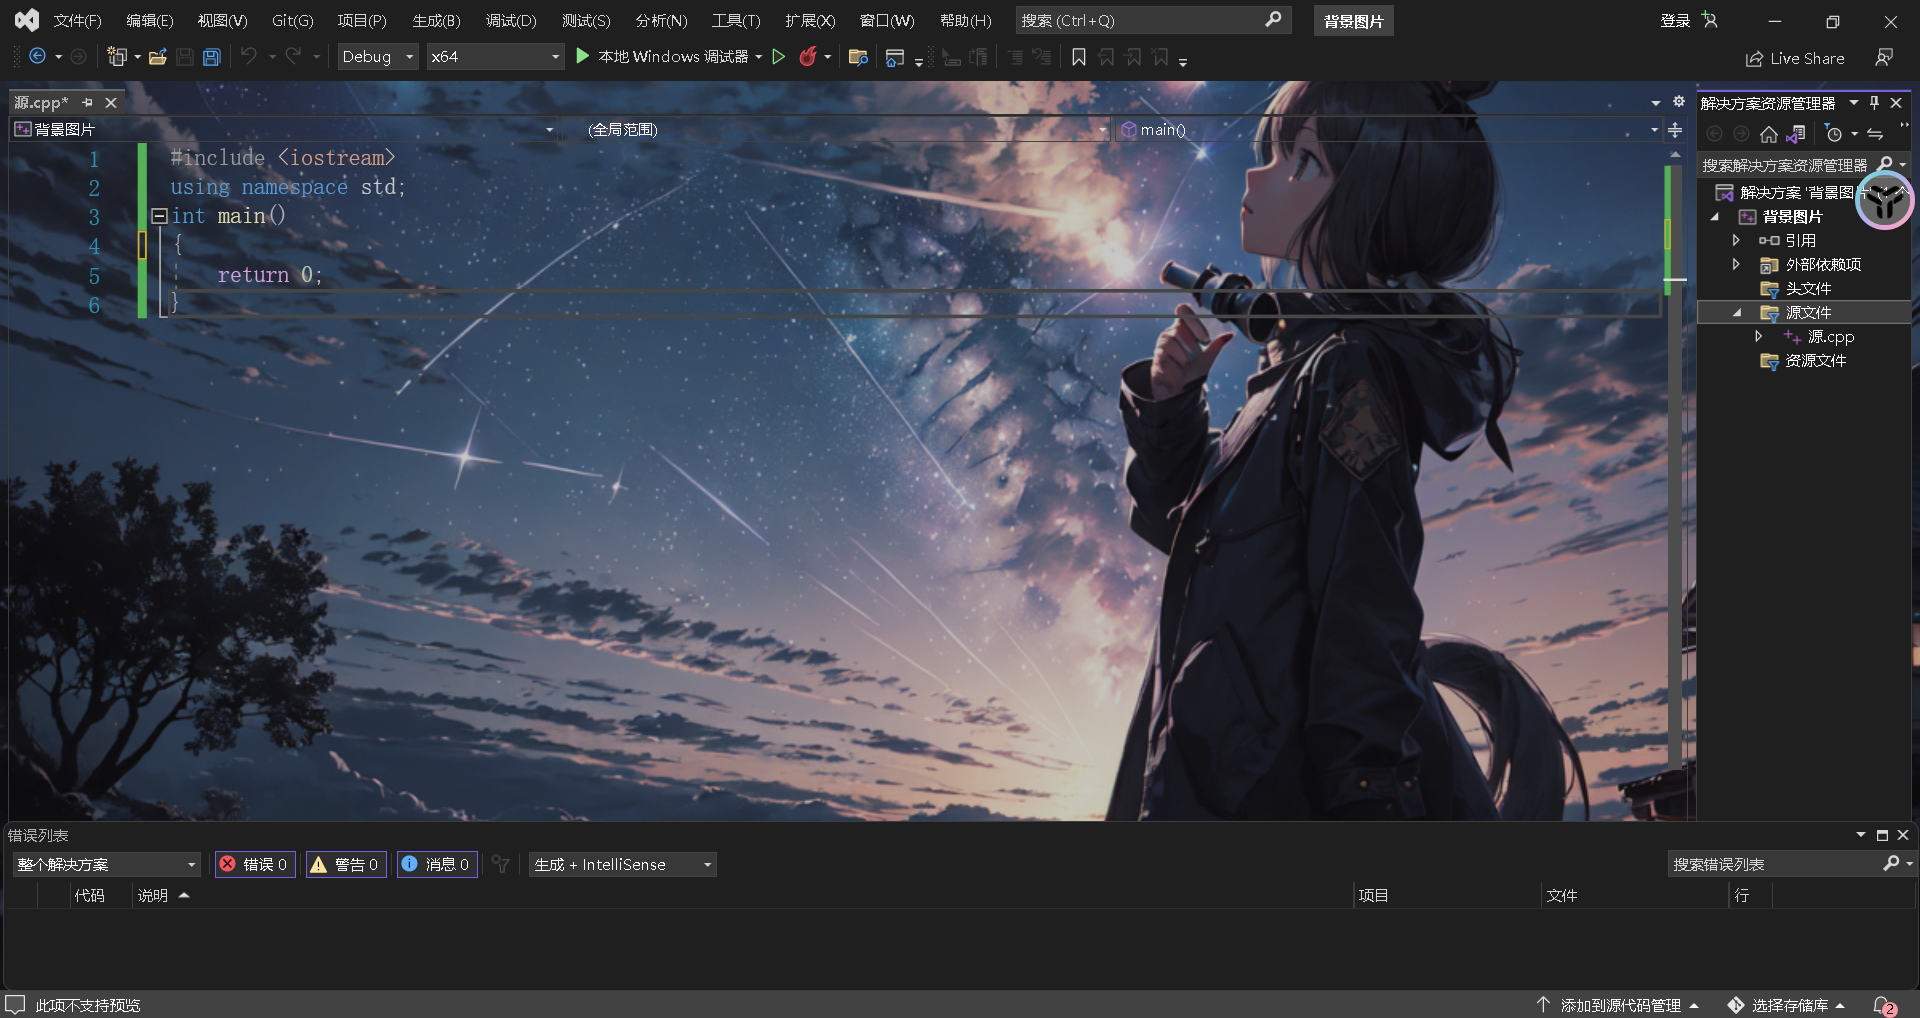
Task: Click the New Project toolbar icon
Action: tap(117, 57)
